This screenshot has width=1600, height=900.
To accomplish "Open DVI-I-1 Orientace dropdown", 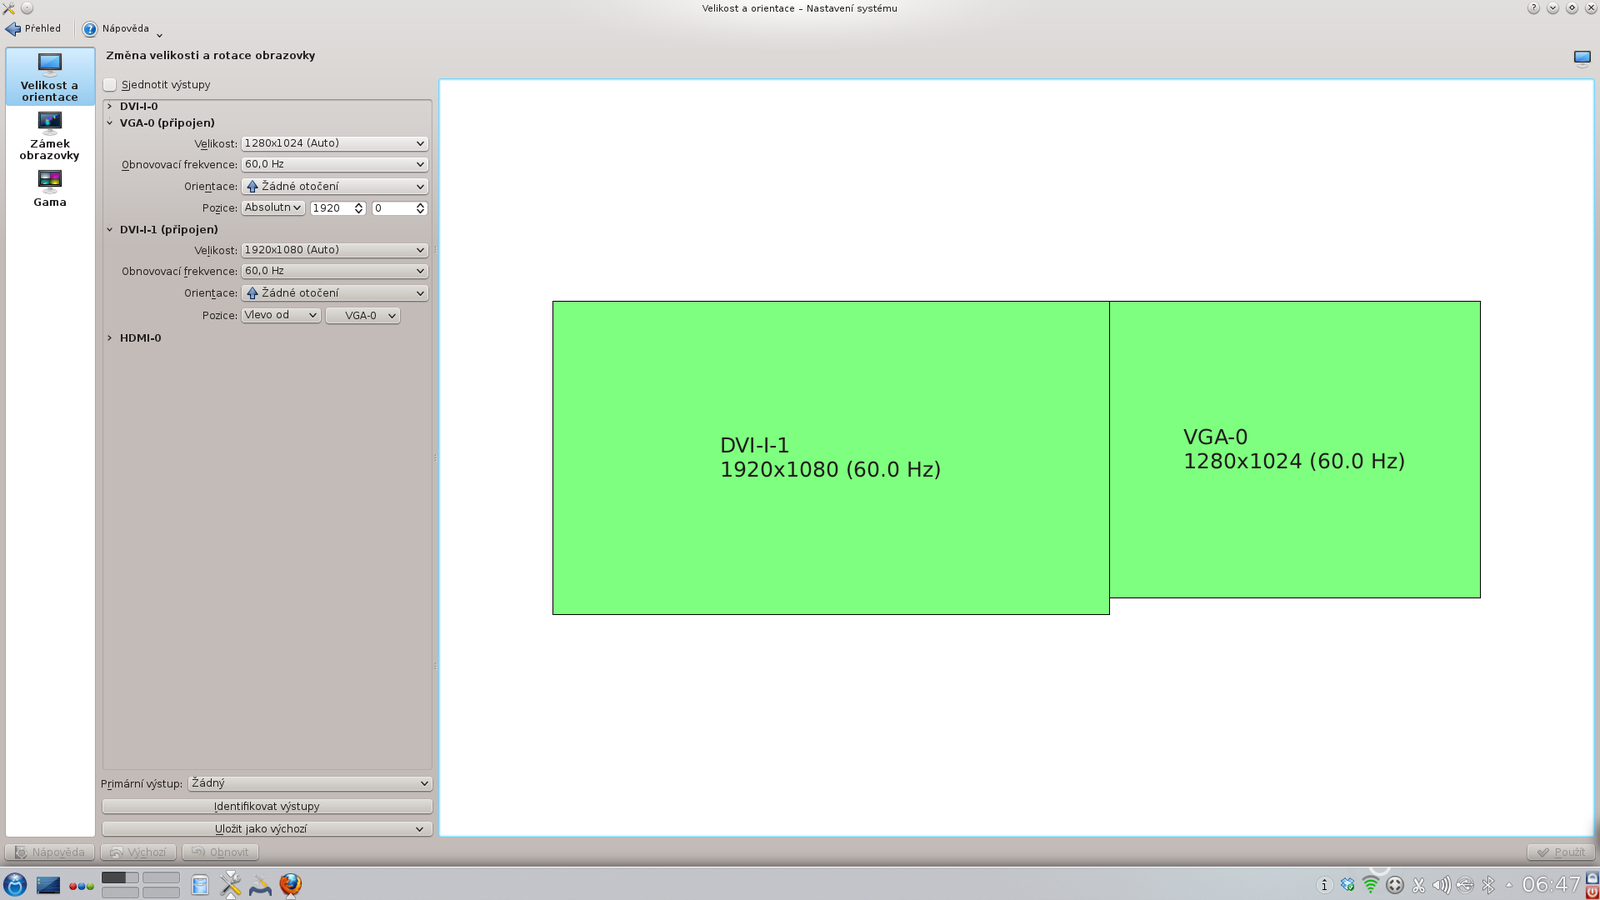I will pos(334,293).
